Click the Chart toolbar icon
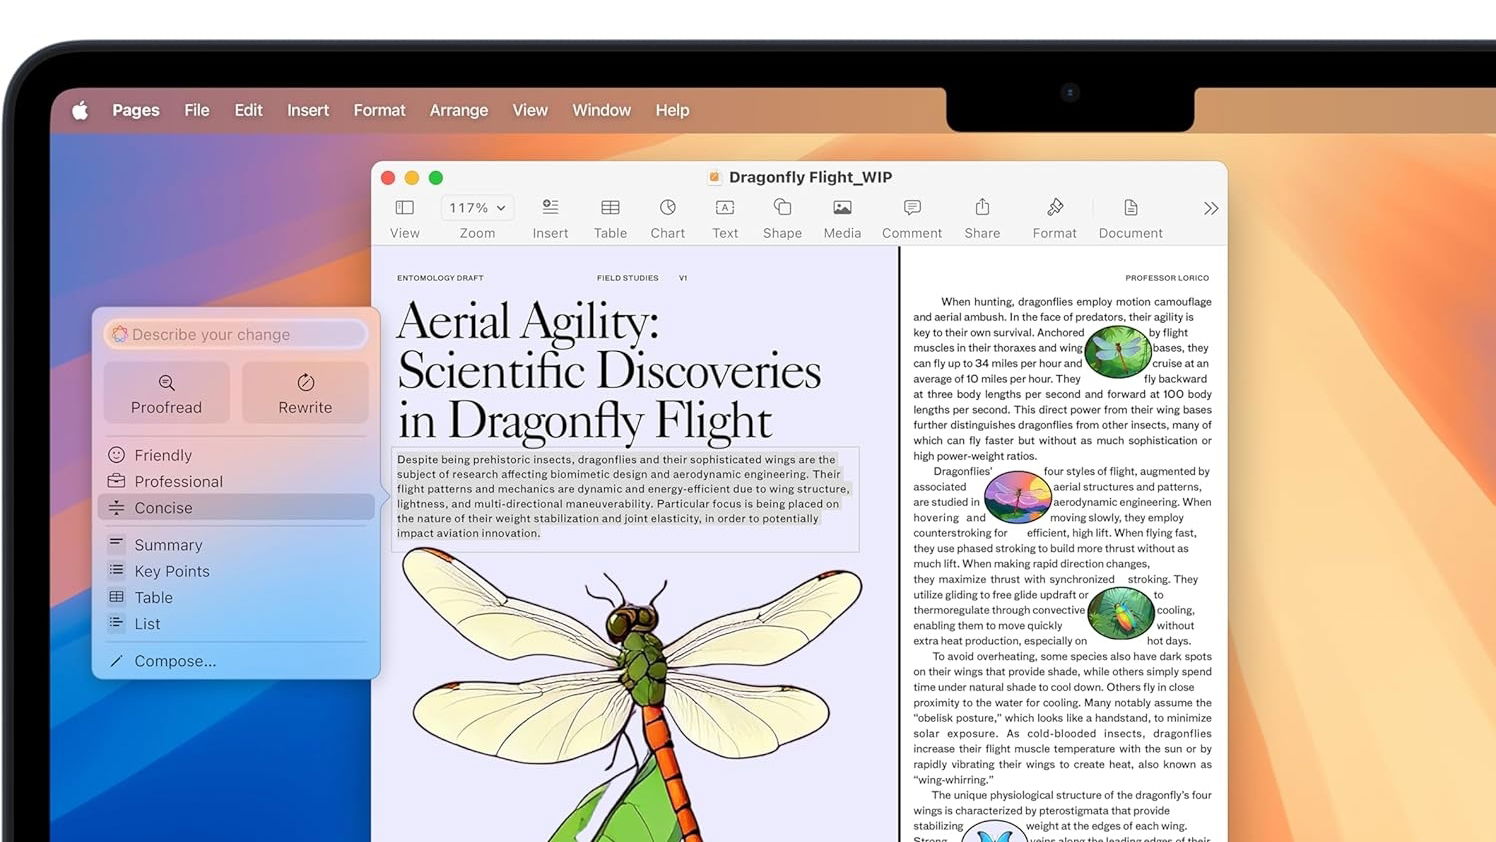This screenshot has height=842, width=1496. pyautogui.click(x=668, y=207)
